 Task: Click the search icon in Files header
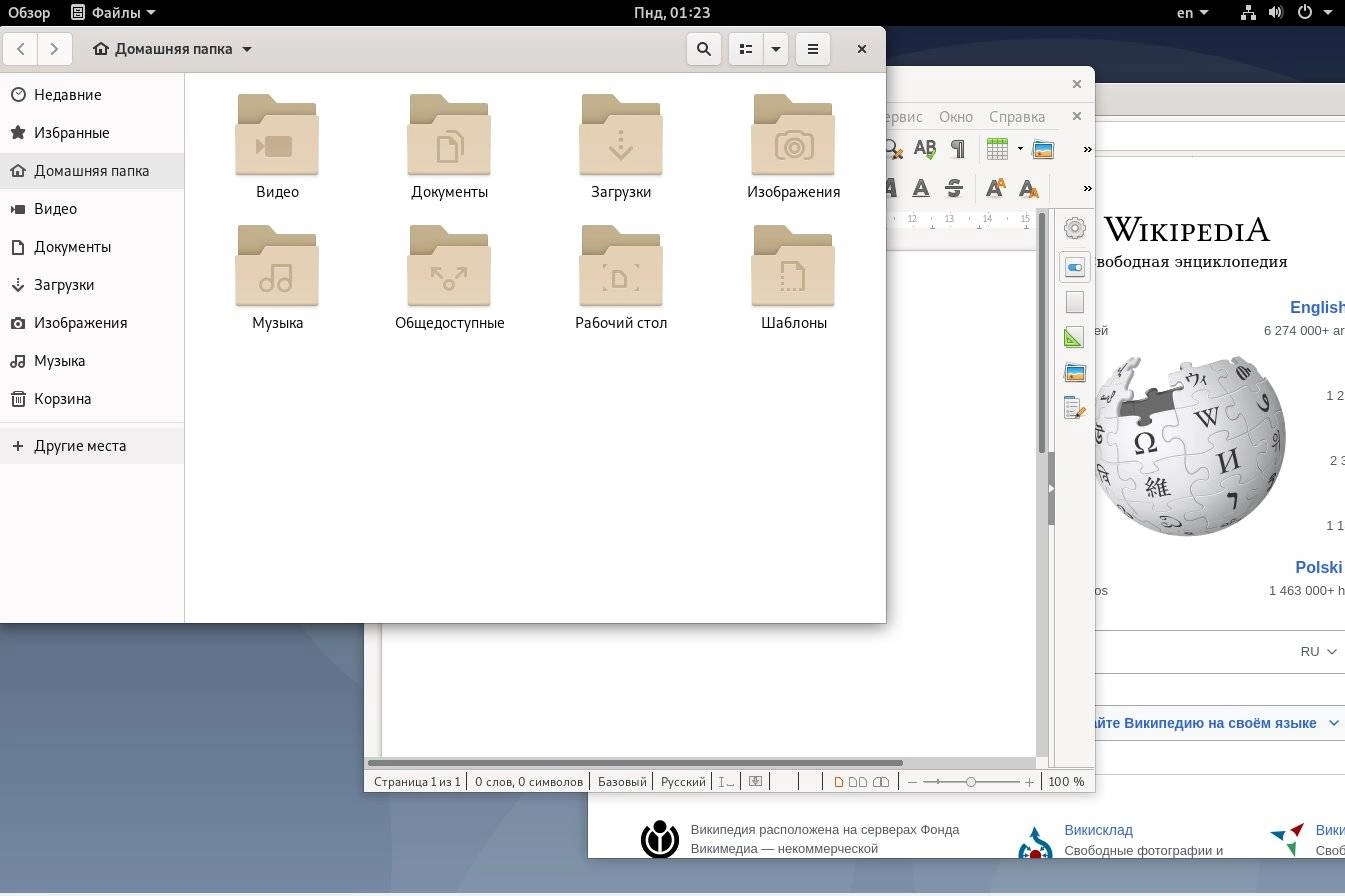pyautogui.click(x=704, y=48)
